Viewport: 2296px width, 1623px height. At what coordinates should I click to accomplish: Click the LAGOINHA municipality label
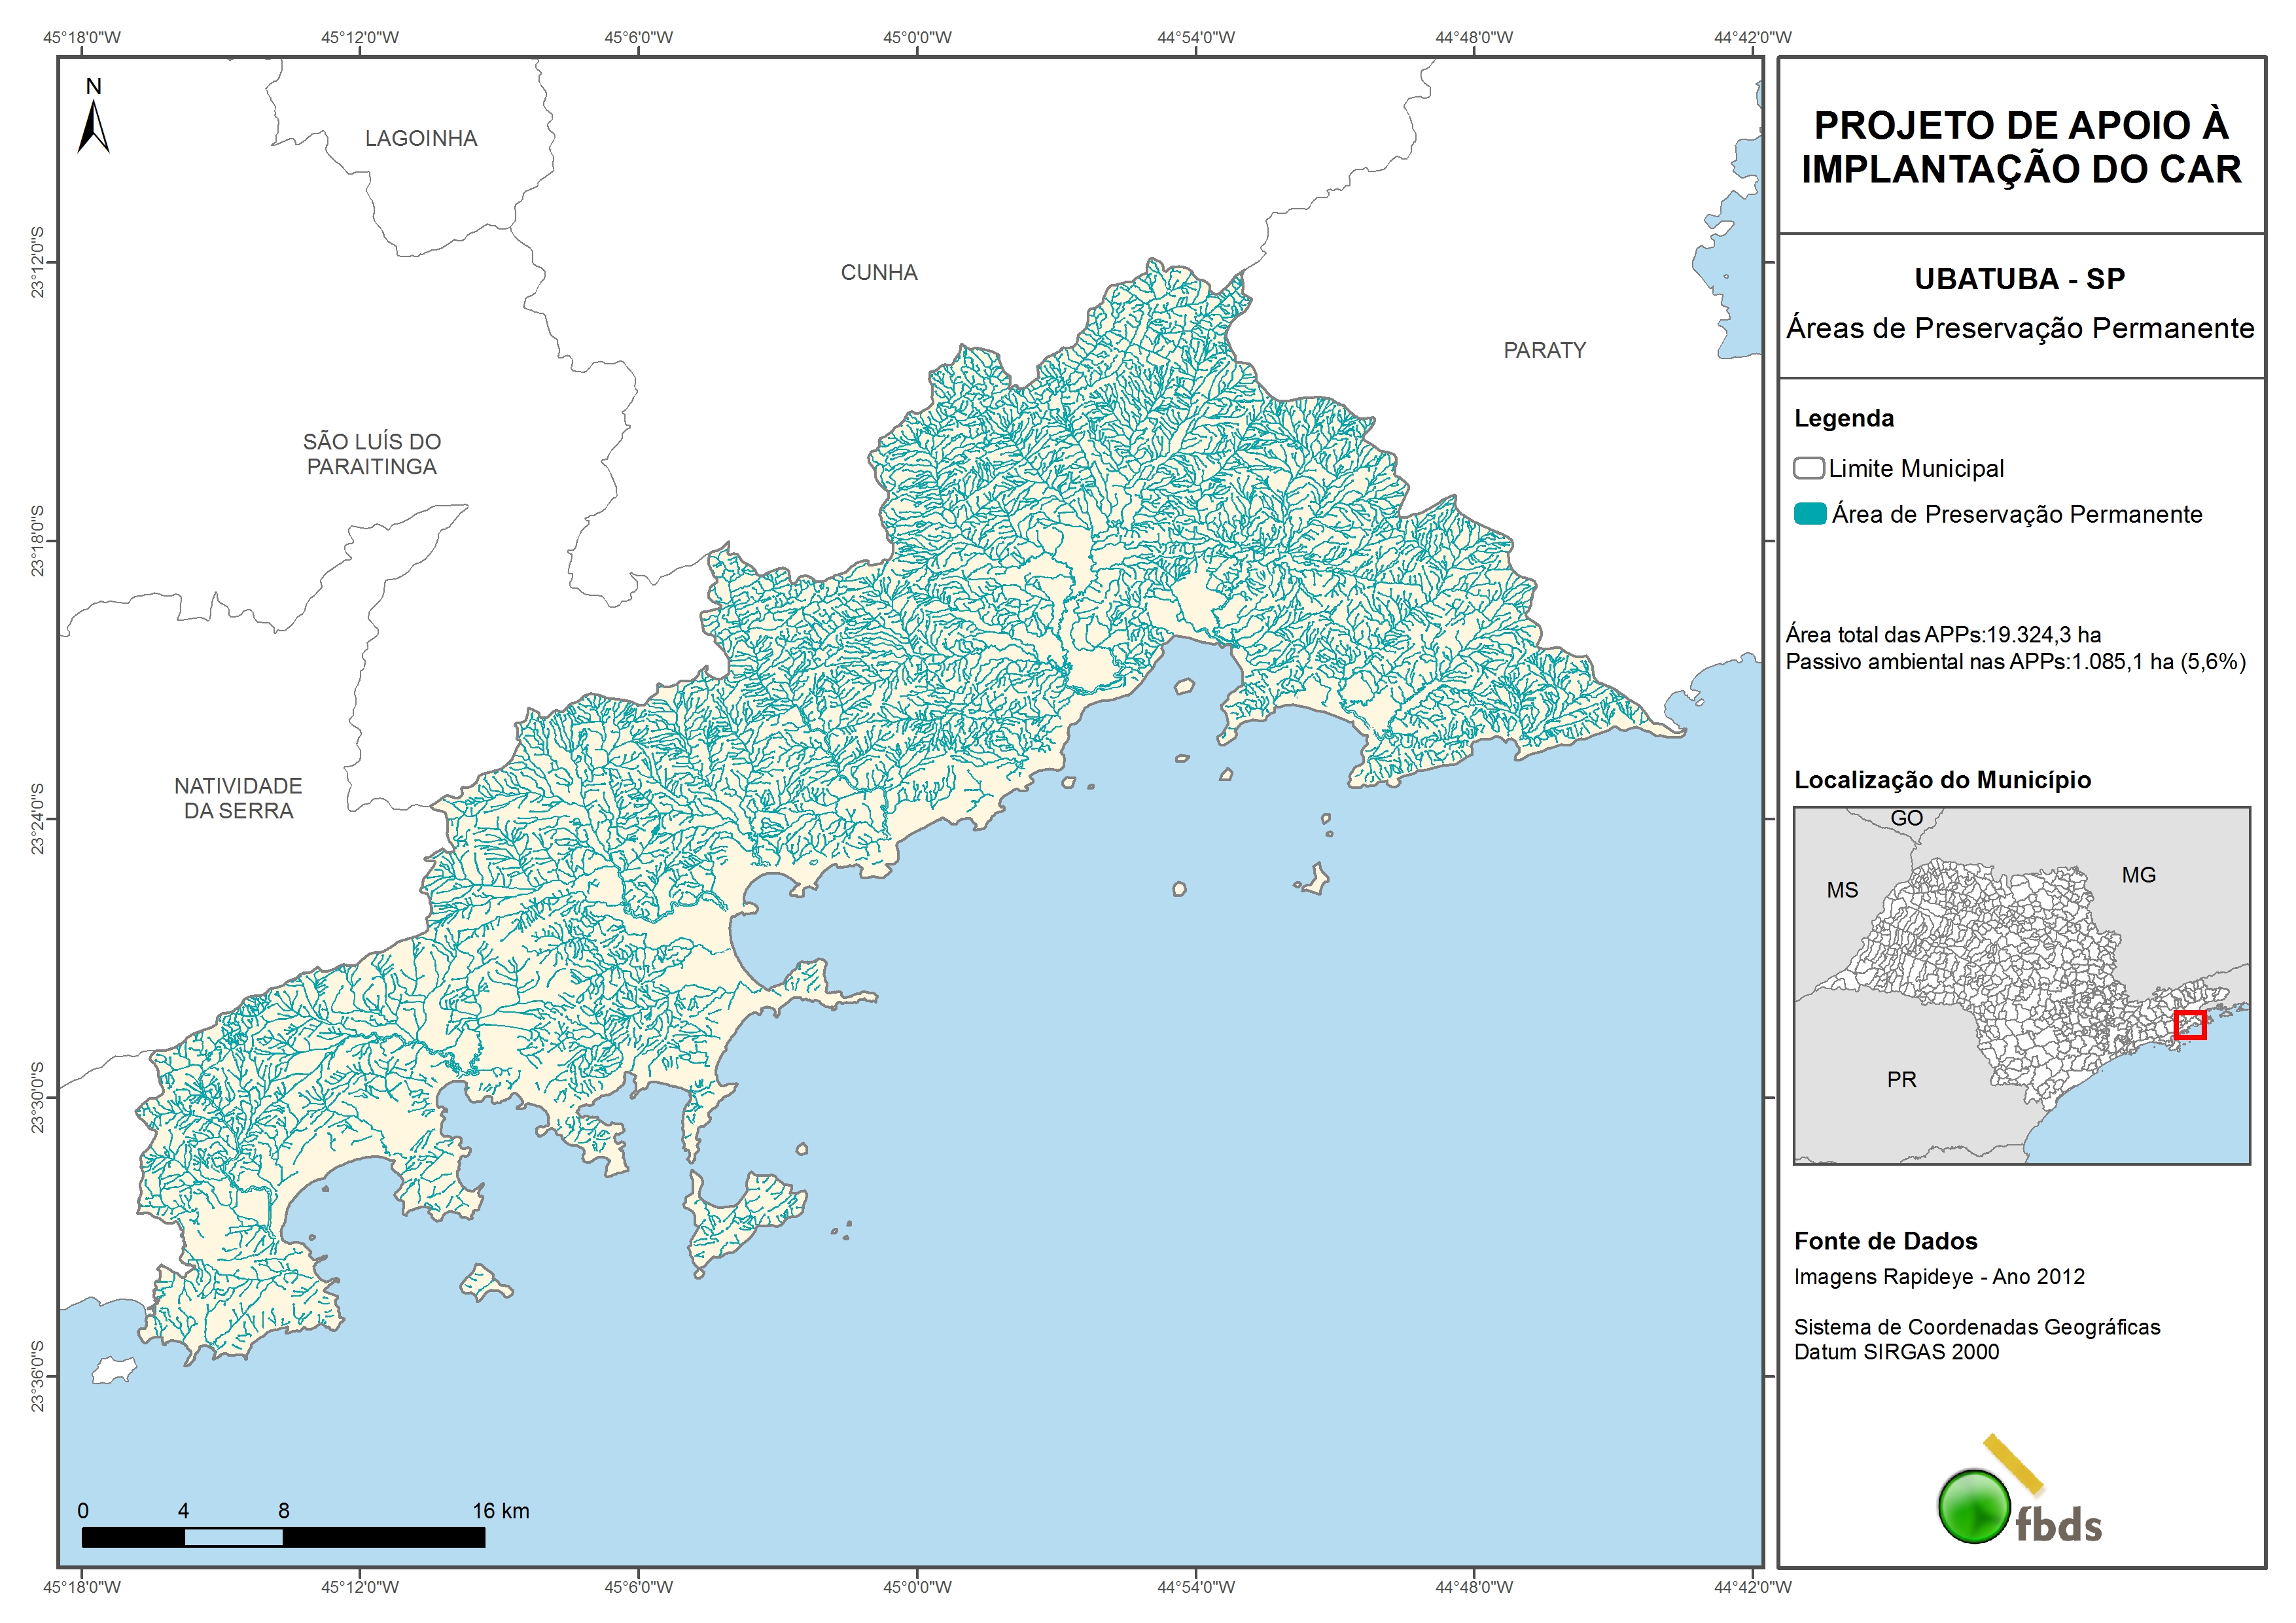[421, 139]
